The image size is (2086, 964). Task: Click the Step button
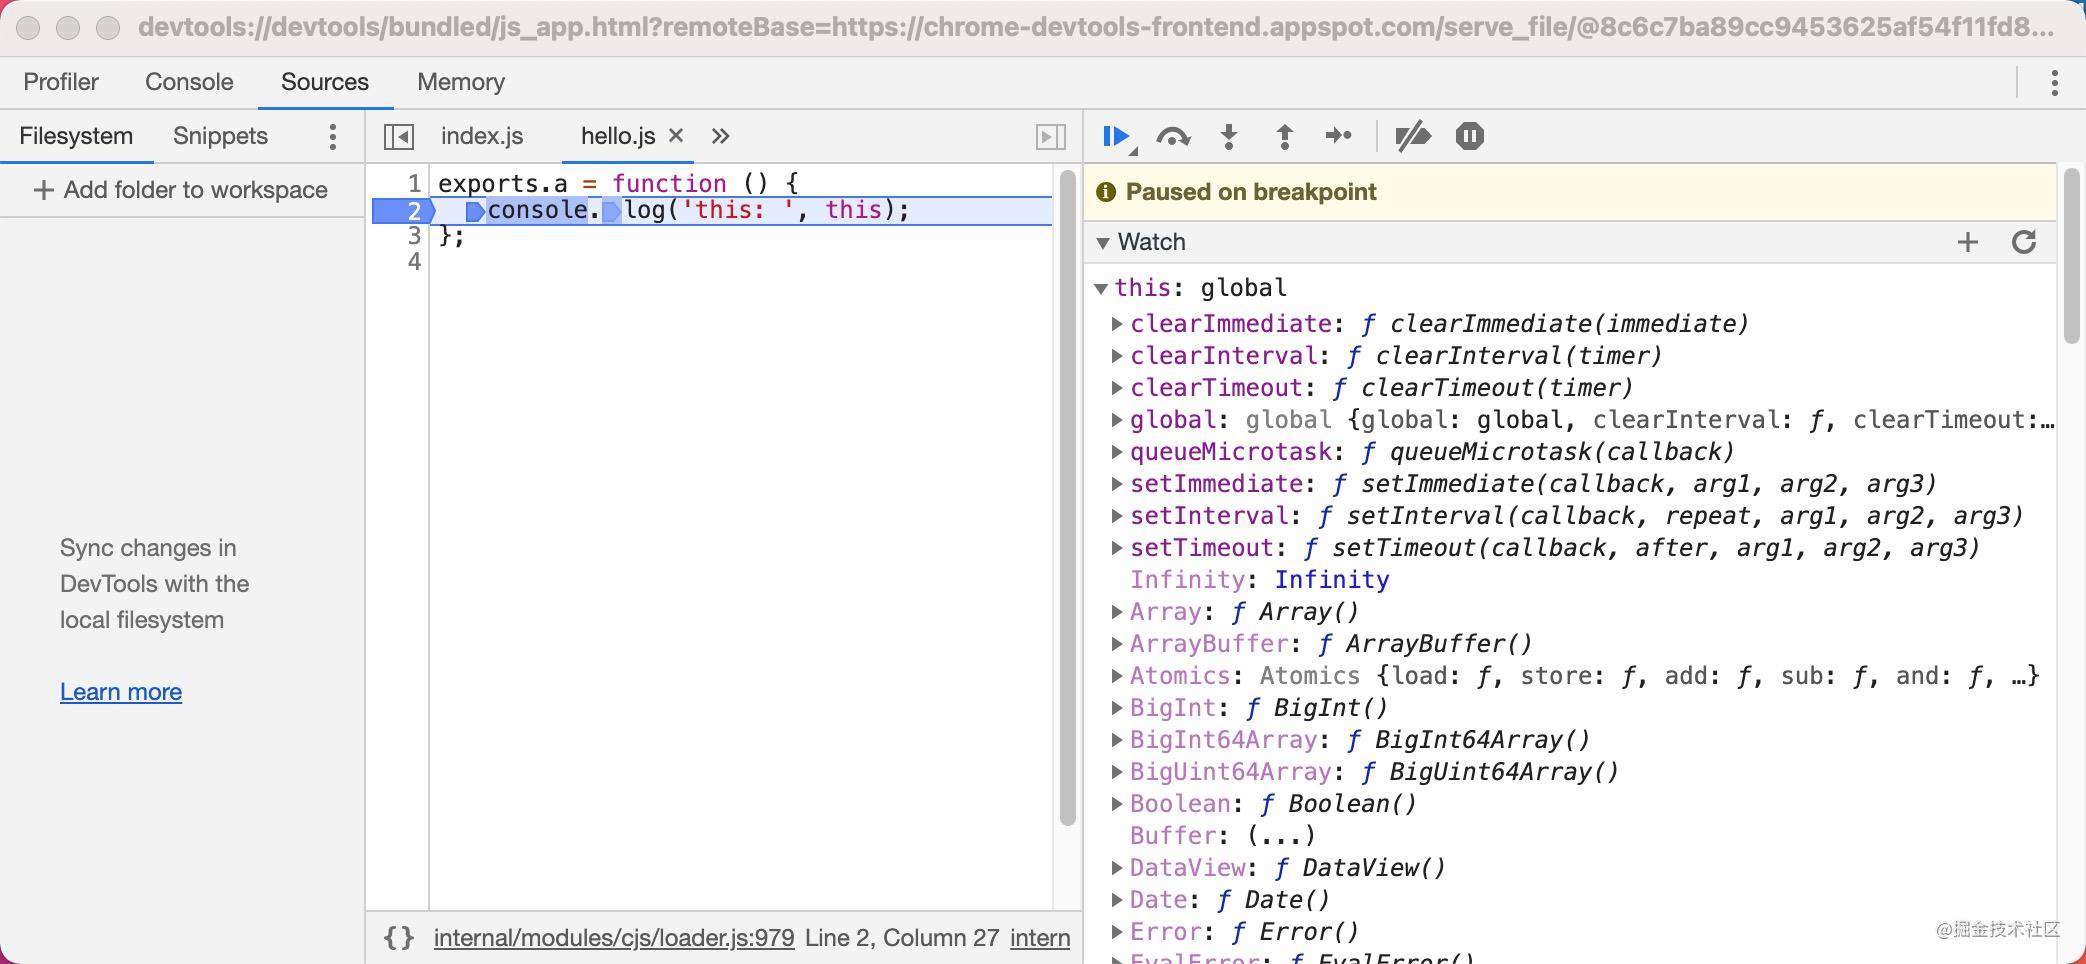pos(1338,135)
